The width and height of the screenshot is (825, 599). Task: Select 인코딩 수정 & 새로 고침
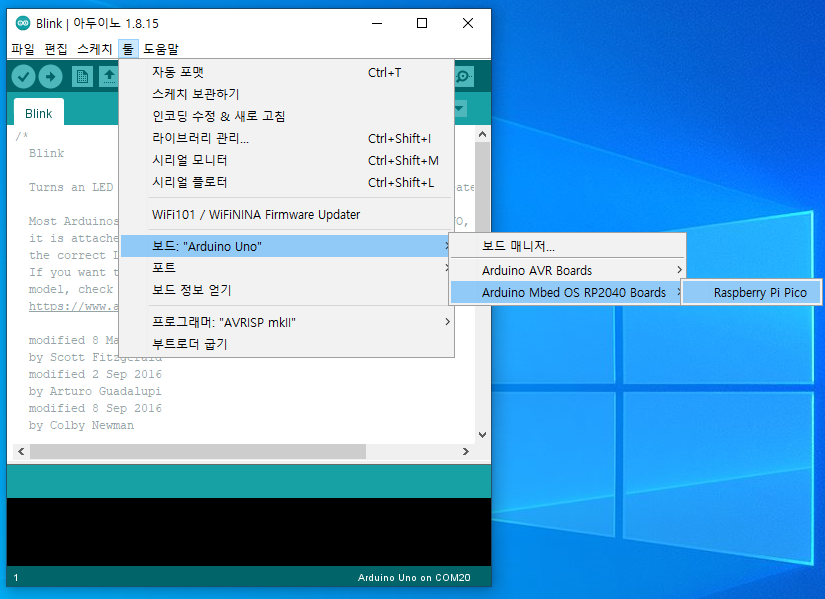click(287, 116)
